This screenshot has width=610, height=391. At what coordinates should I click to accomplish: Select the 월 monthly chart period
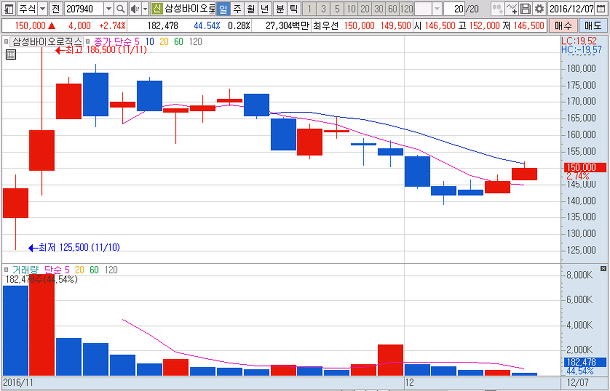coord(251,8)
